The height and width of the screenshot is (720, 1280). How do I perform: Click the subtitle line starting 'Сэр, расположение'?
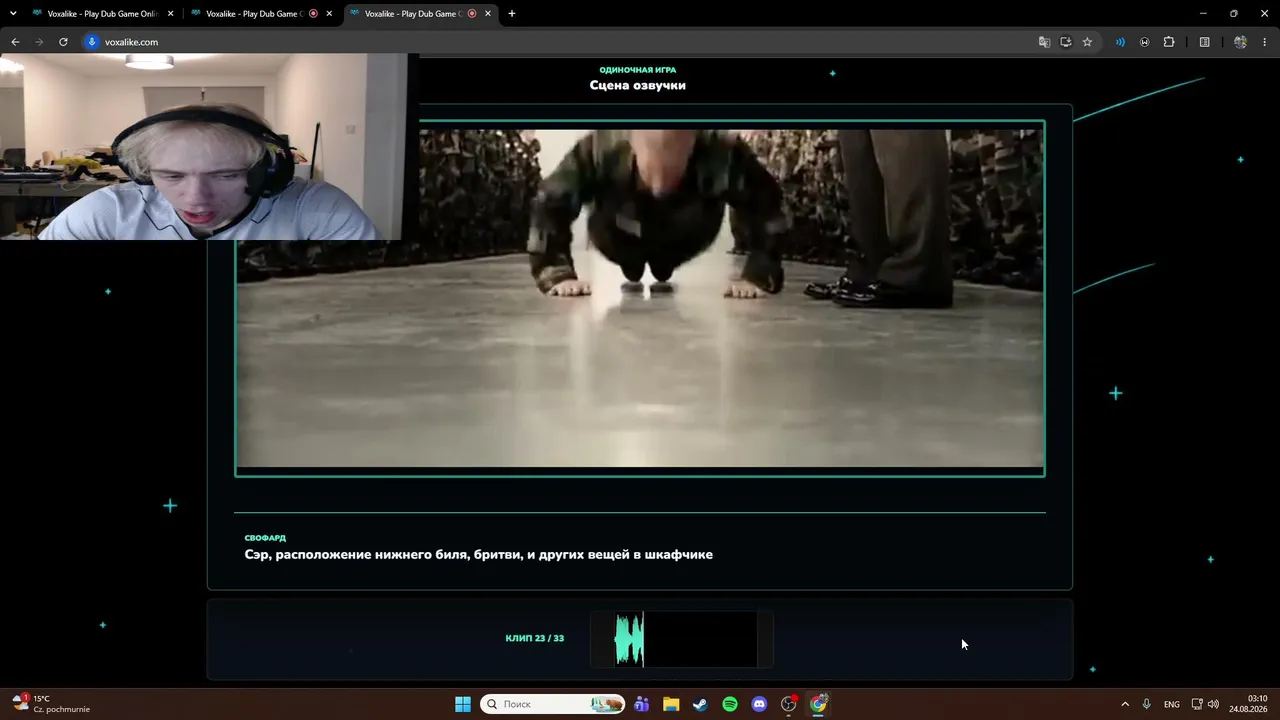tap(479, 555)
